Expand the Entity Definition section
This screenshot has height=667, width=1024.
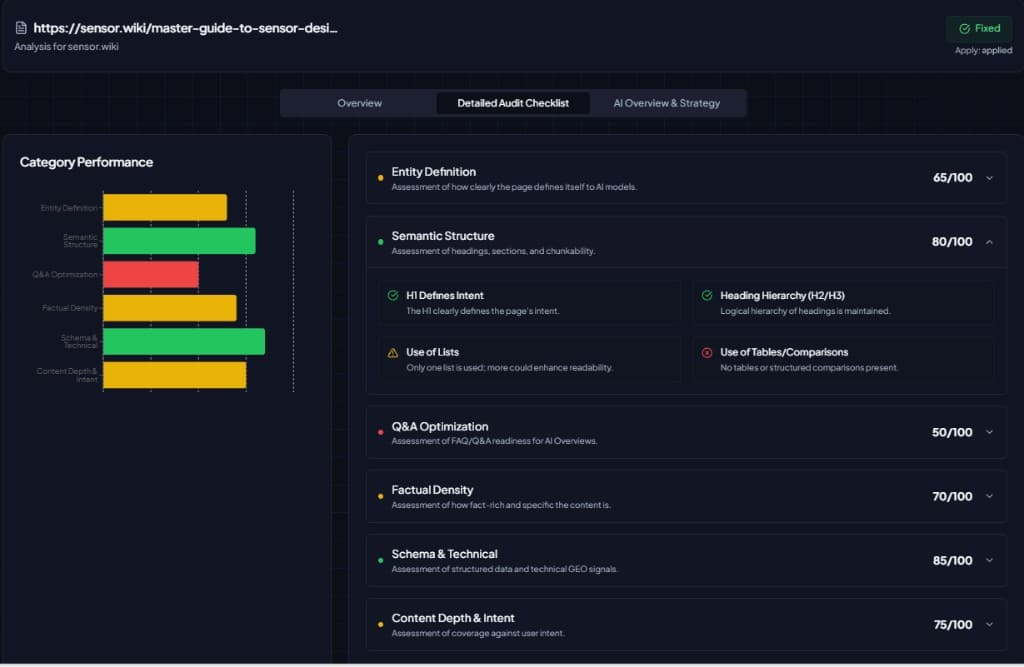tap(990, 176)
